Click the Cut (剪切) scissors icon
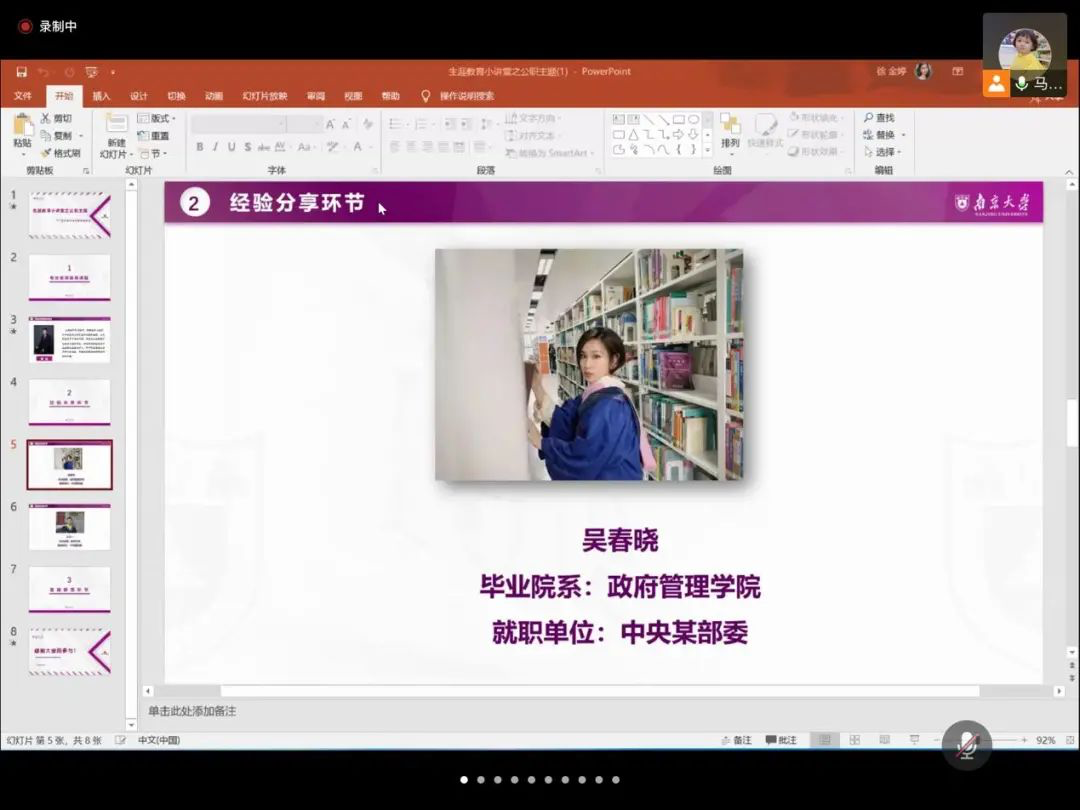The width and height of the screenshot is (1080, 810). pyautogui.click(x=46, y=118)
